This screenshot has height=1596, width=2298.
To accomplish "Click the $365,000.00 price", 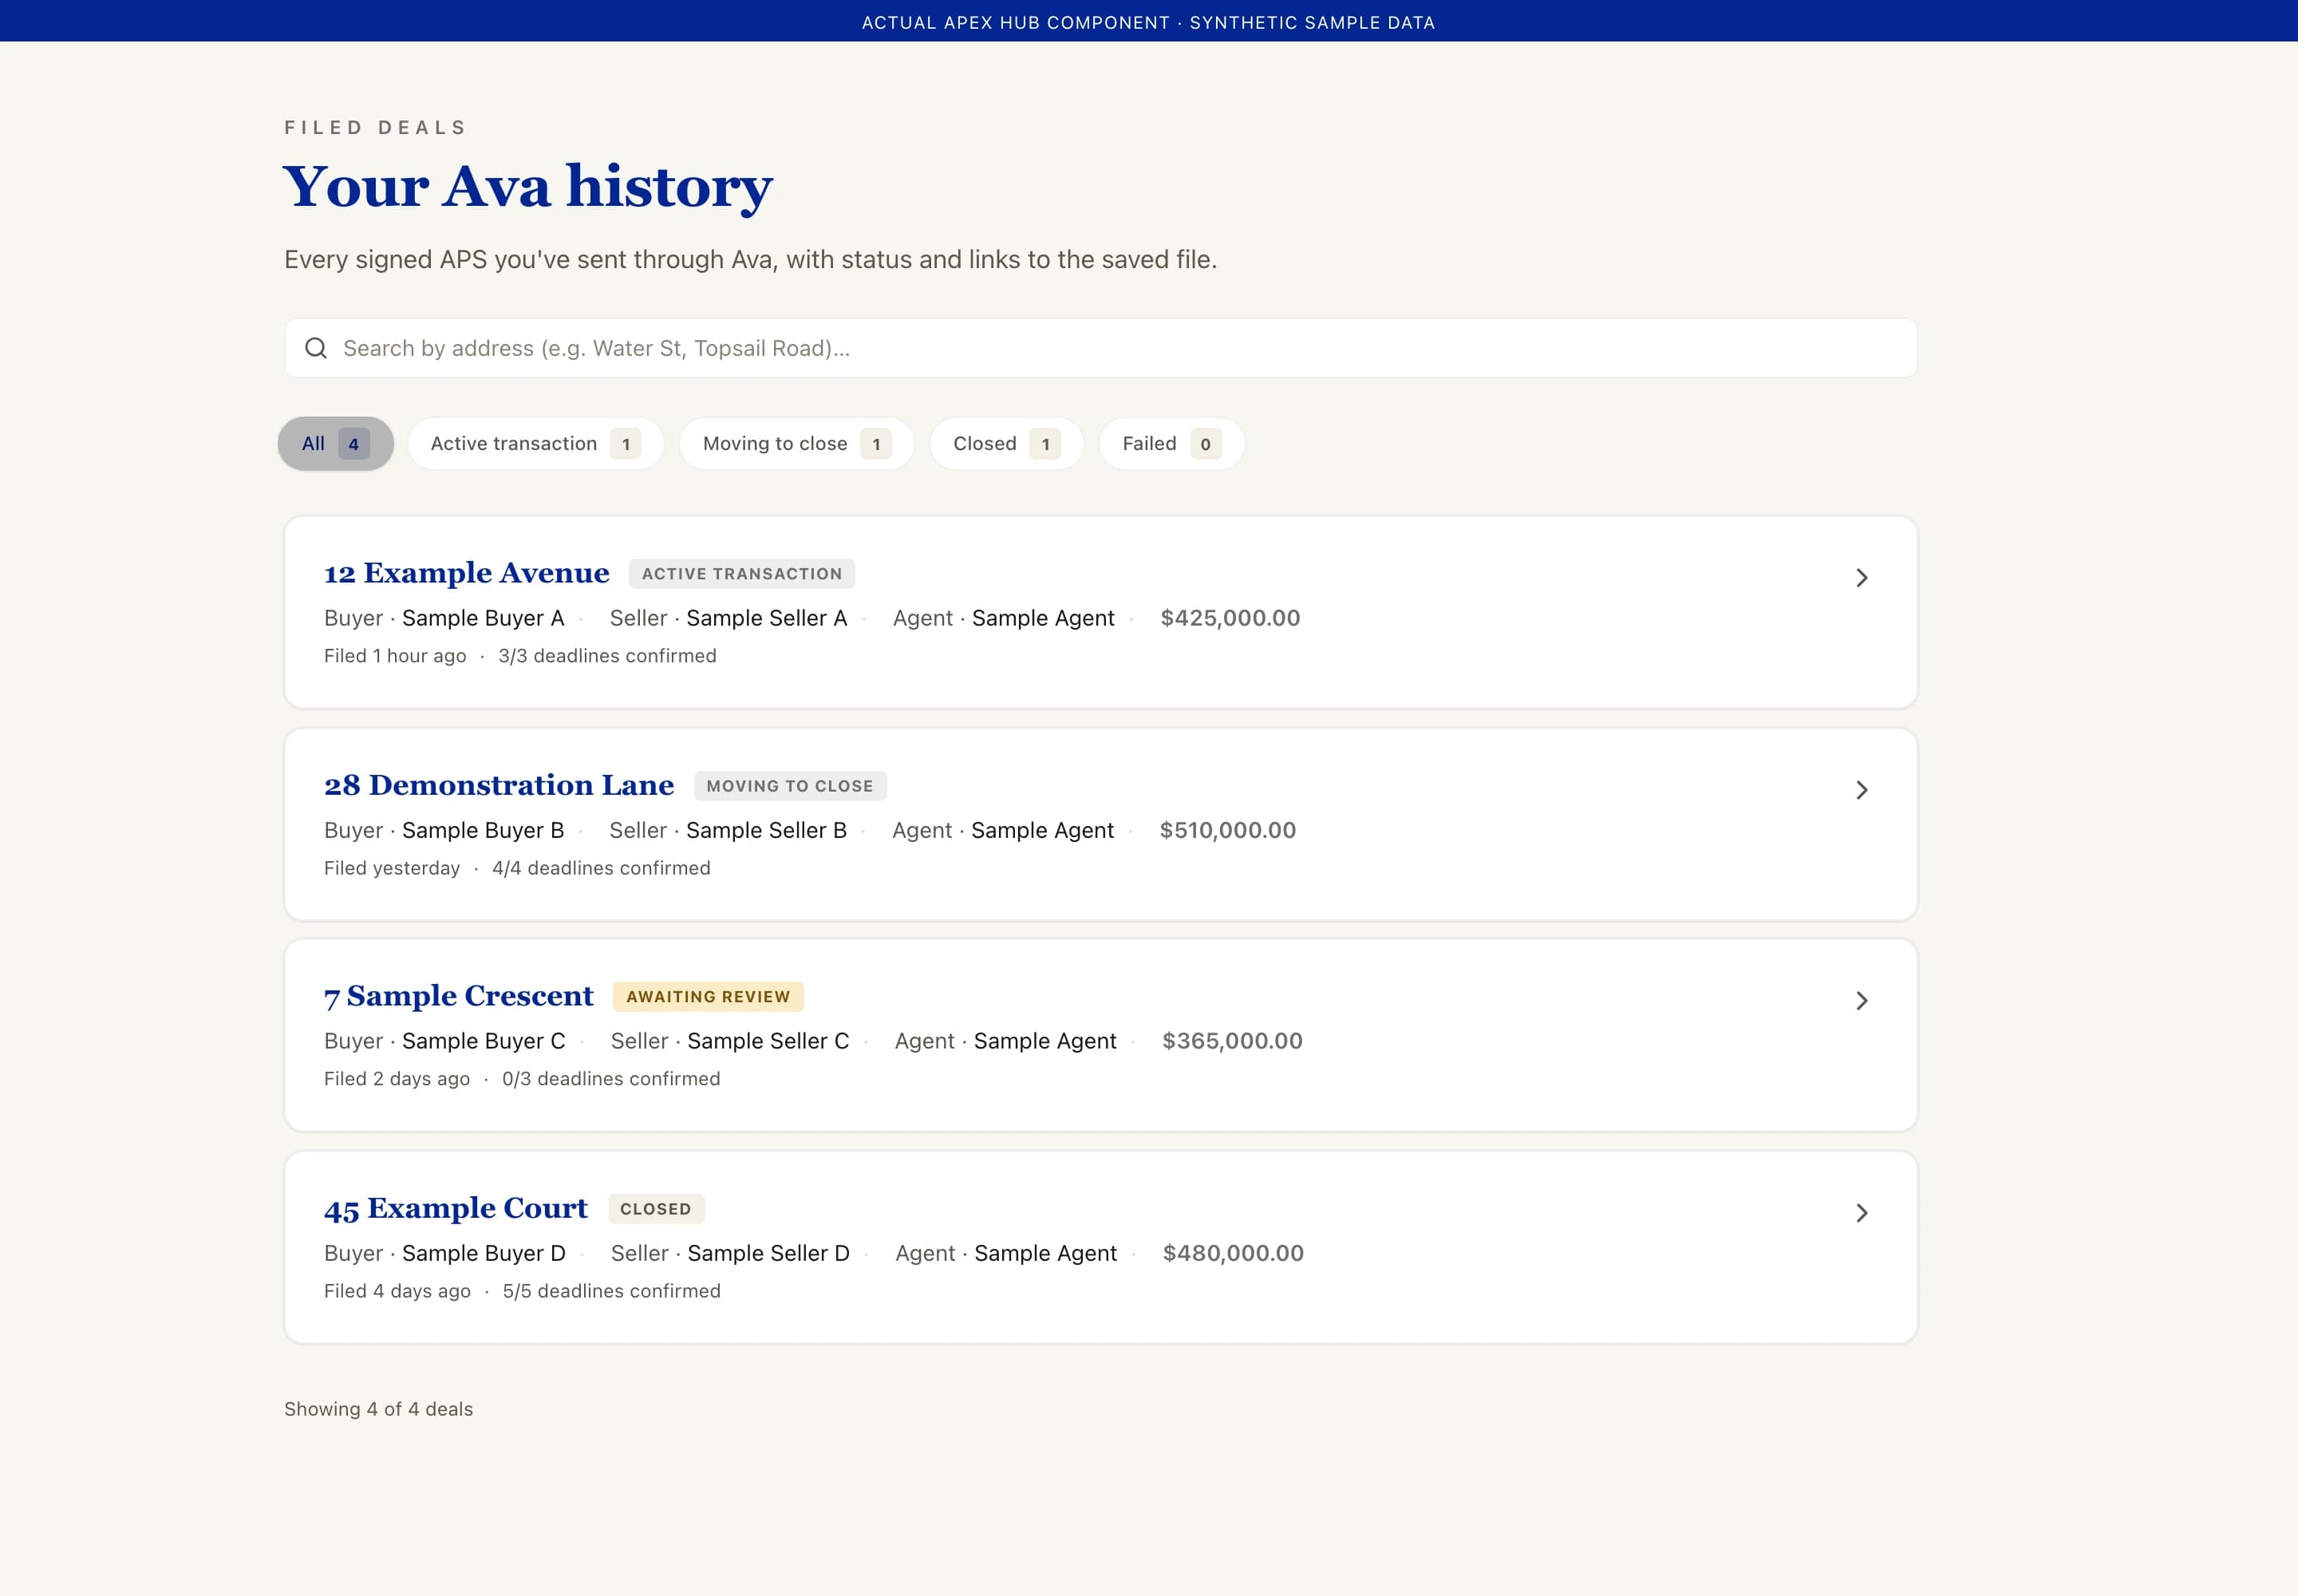I will click(1232, 1041).
